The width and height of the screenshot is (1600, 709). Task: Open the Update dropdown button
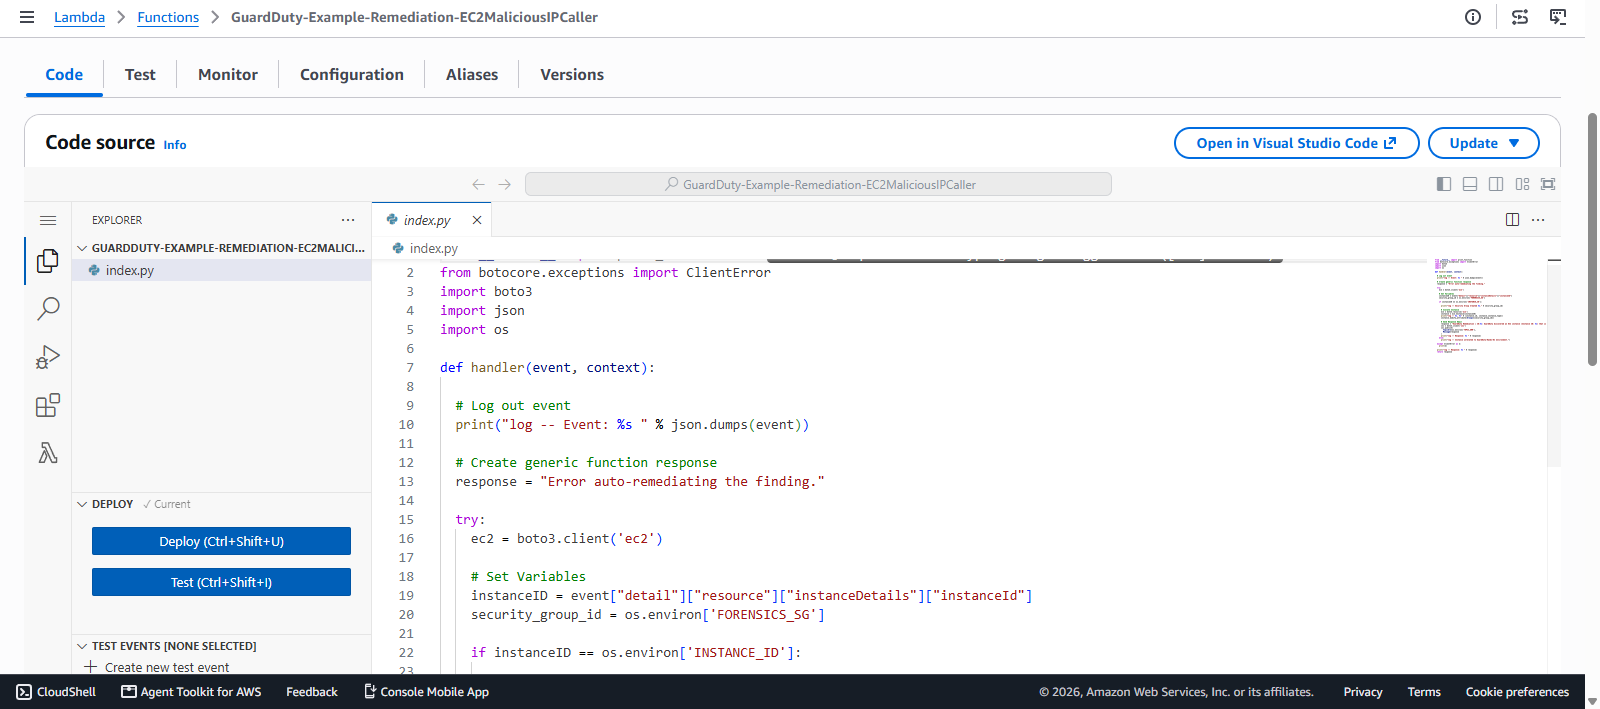click(1484, 143)
